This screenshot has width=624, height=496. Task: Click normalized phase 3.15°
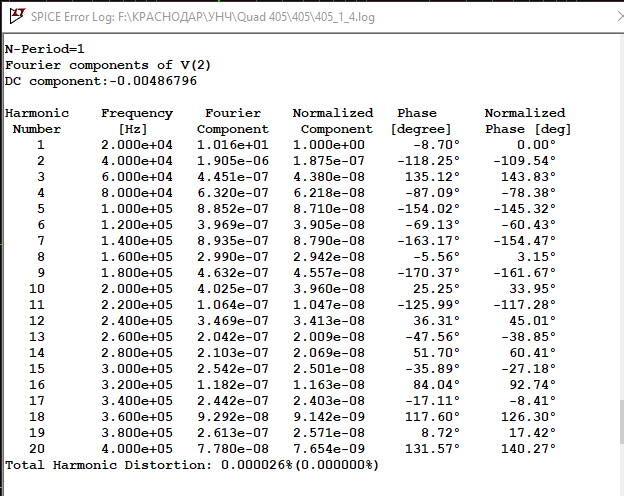click(x=536, y=257)
